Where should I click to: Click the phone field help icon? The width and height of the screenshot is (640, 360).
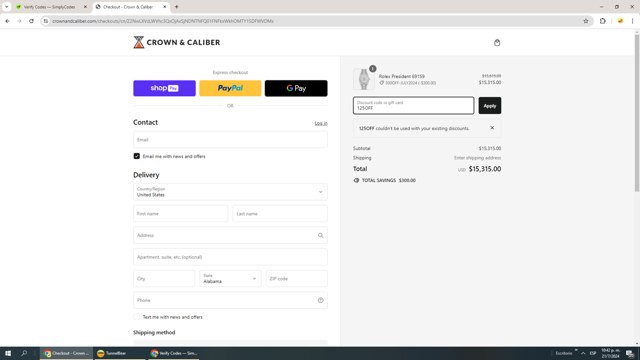pos(320,300)
